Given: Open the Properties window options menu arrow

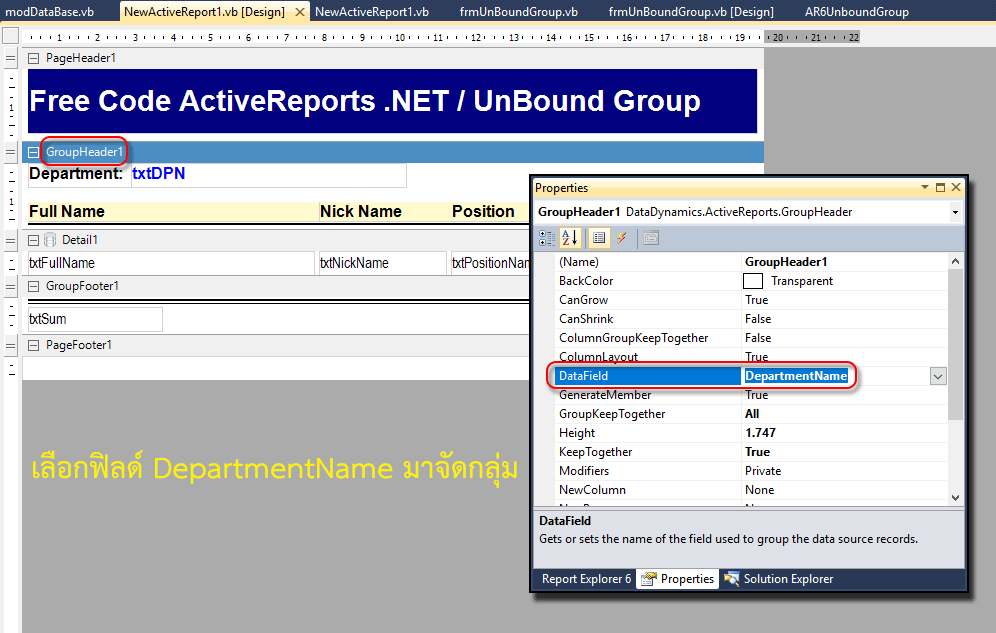Looking at the screenshot, I should pos(925,187).
